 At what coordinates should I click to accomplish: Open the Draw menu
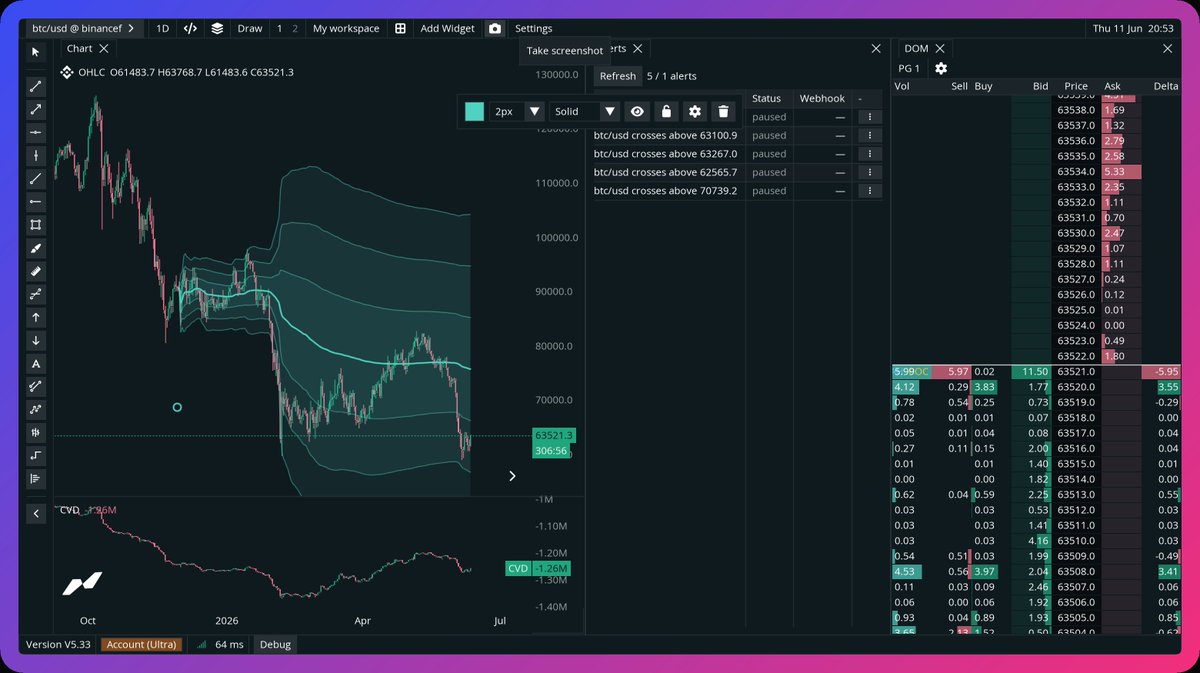coord(250,28)
